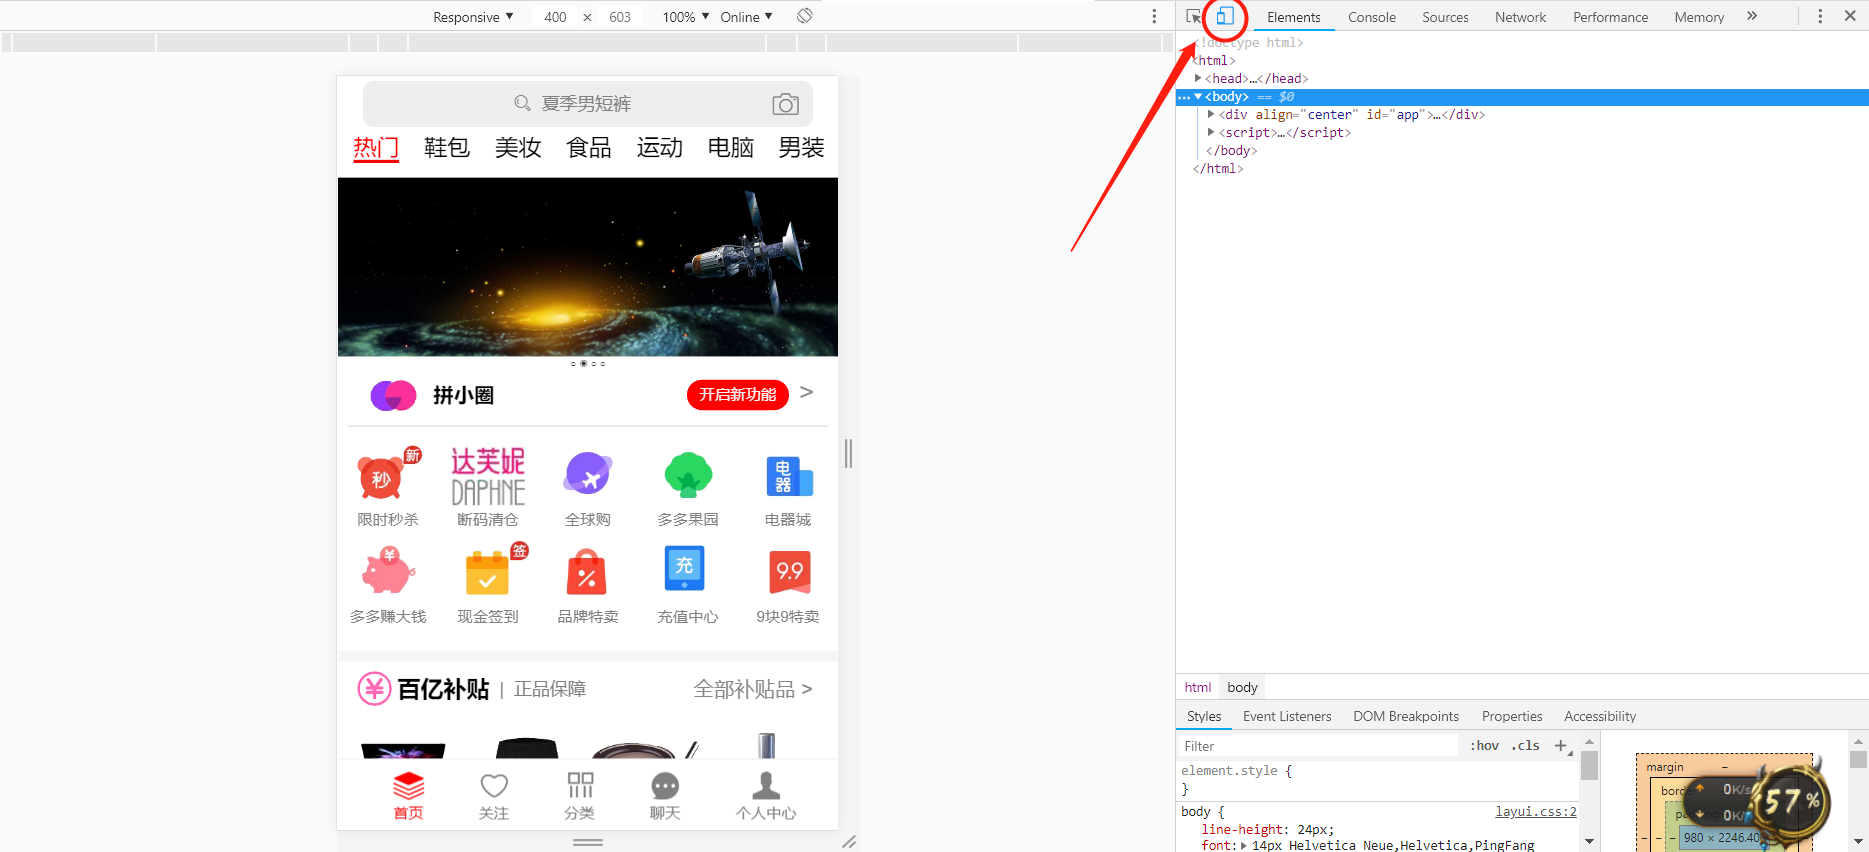The height and width of the screenshot is (852, 1869).
Task: Switch to the Console tab
Action: [x=1372, y=17]
